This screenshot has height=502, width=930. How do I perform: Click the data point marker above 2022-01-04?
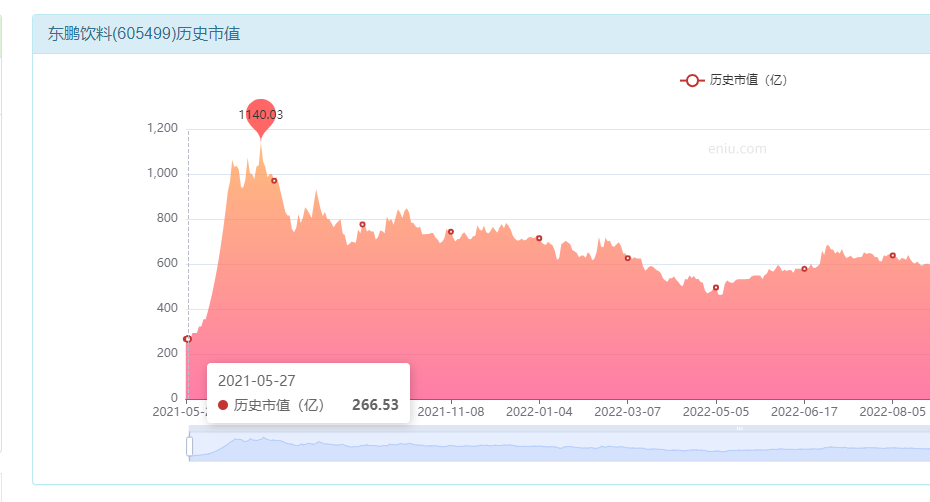pos(539,239)
